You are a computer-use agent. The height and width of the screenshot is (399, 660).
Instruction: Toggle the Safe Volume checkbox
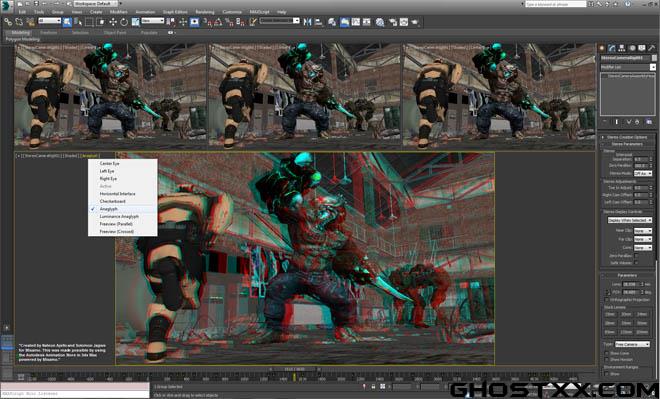636,263
